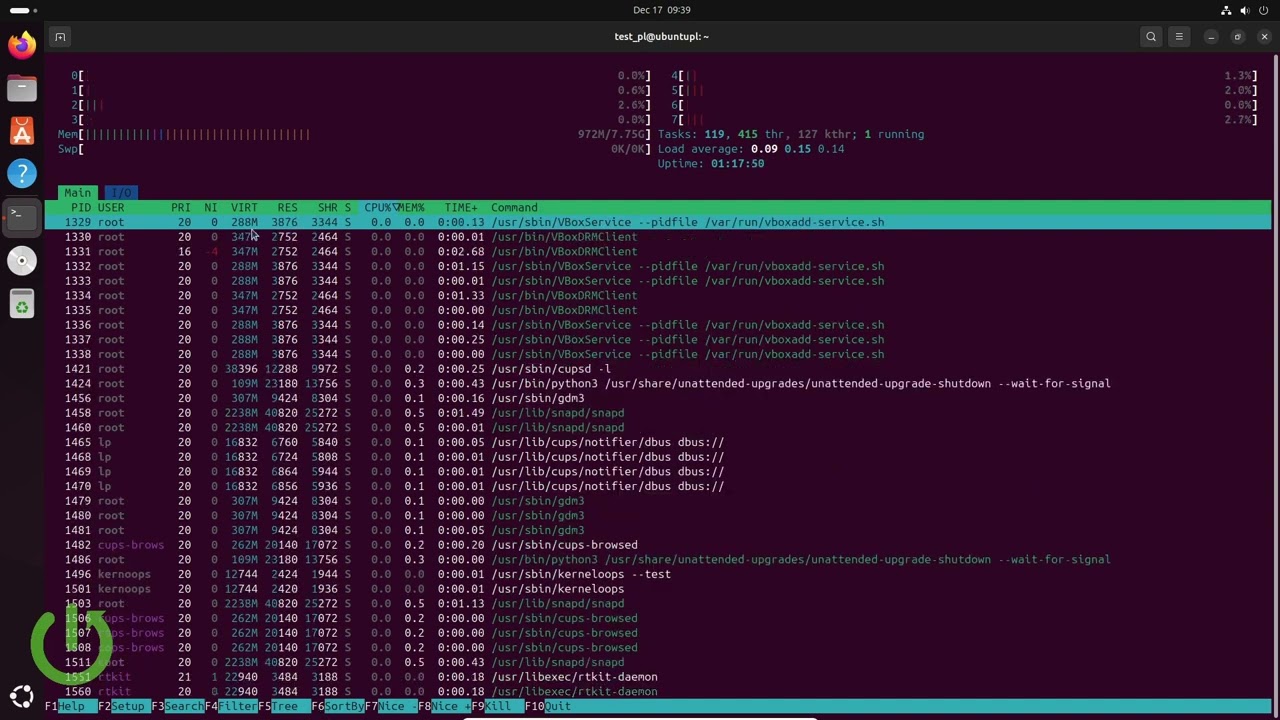Sort by the USER column header
This screenshot has height=720, width=1280.
tap(111, 207)
